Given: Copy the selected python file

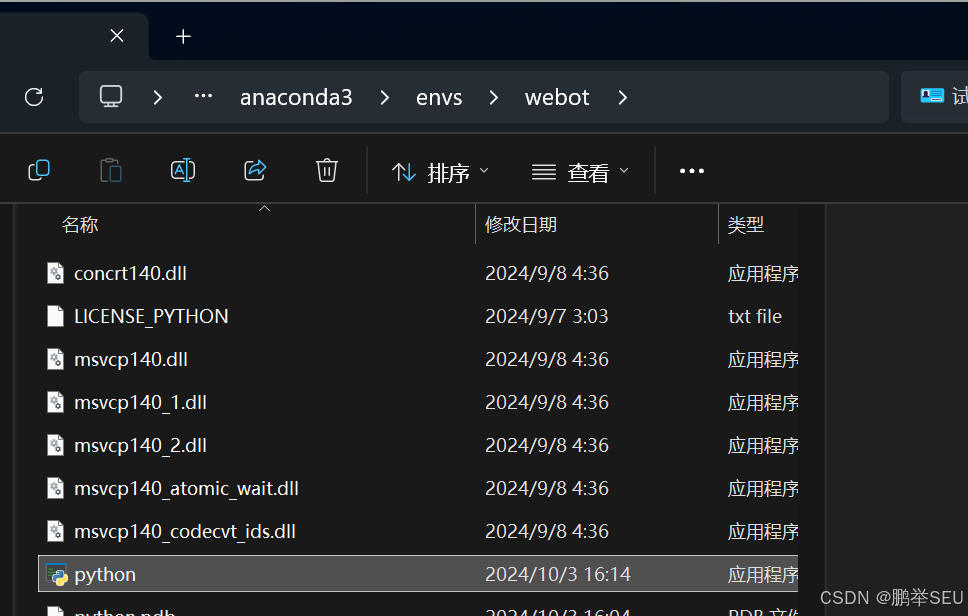Looking at the screenshot, I should point(38,170).
